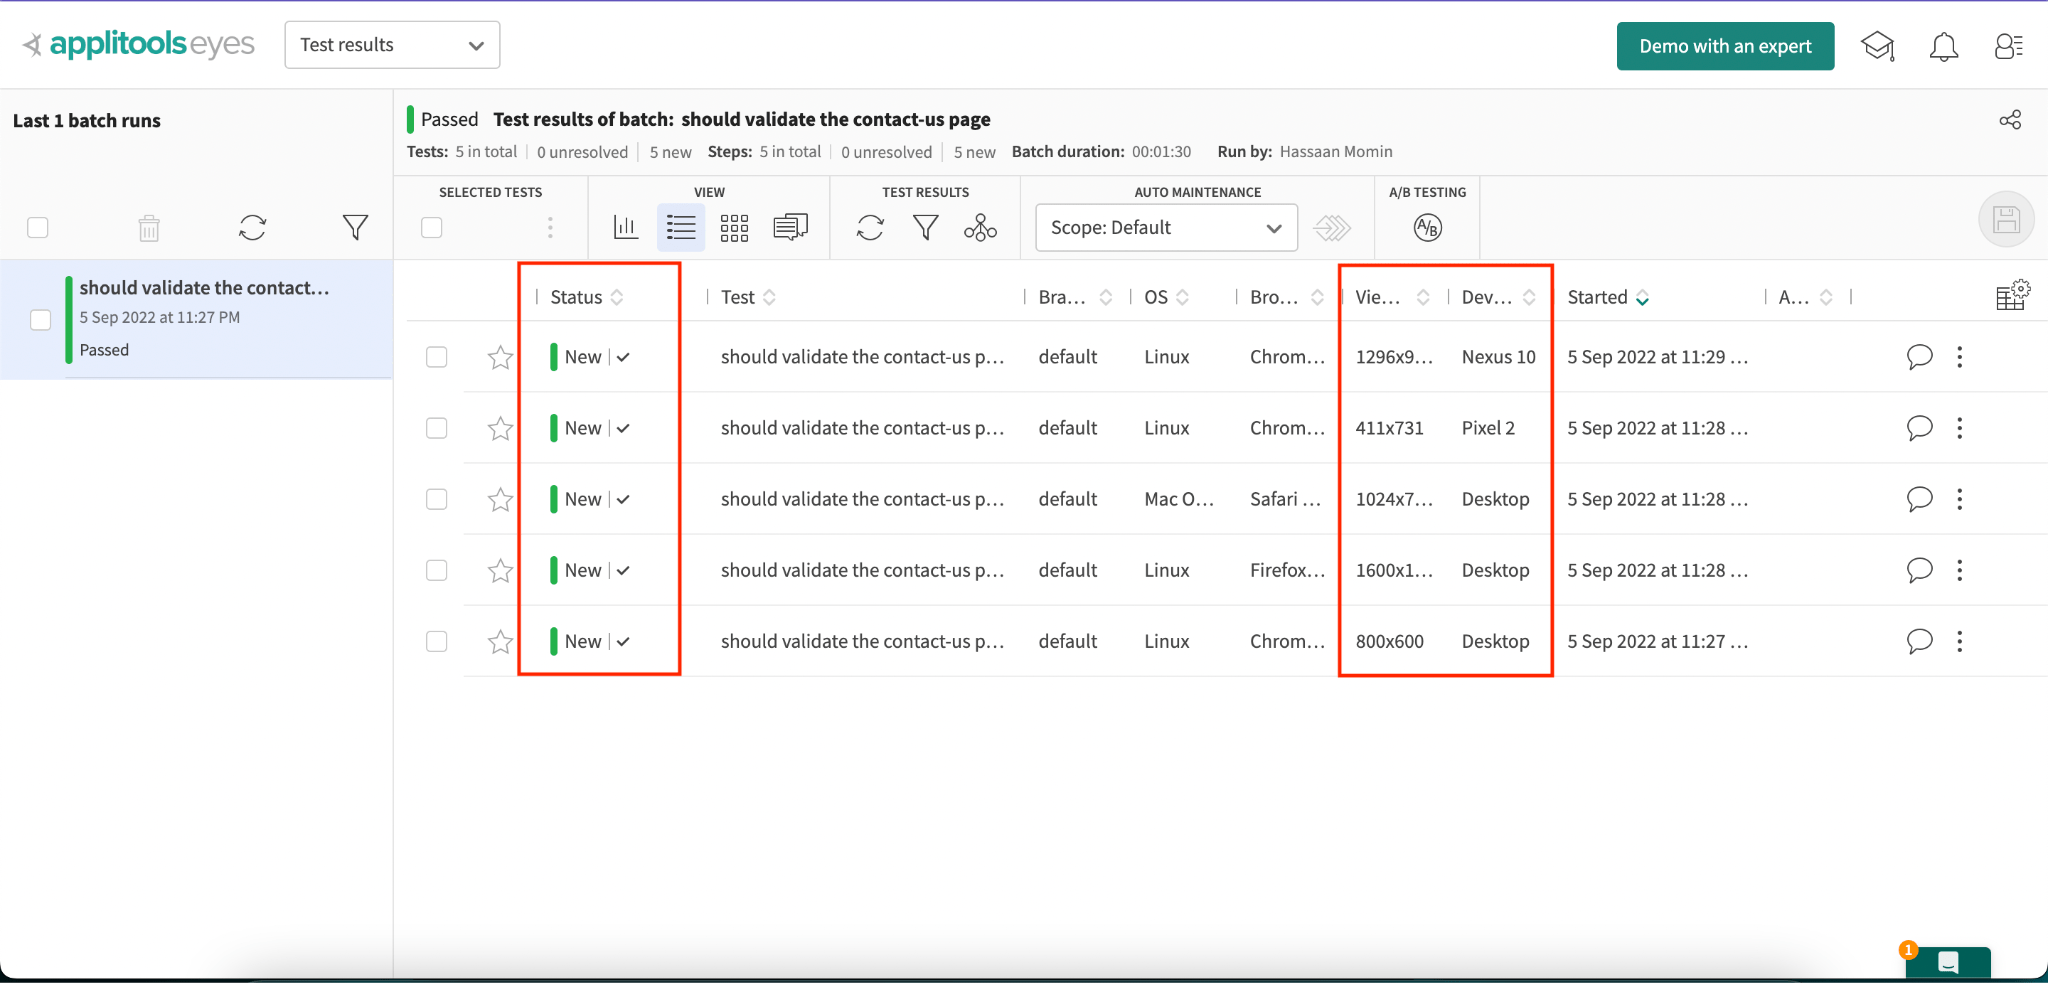The width and height of the screenshot is (2048, 983).
Task: Open the test results filter funnel
Action: 926,228
